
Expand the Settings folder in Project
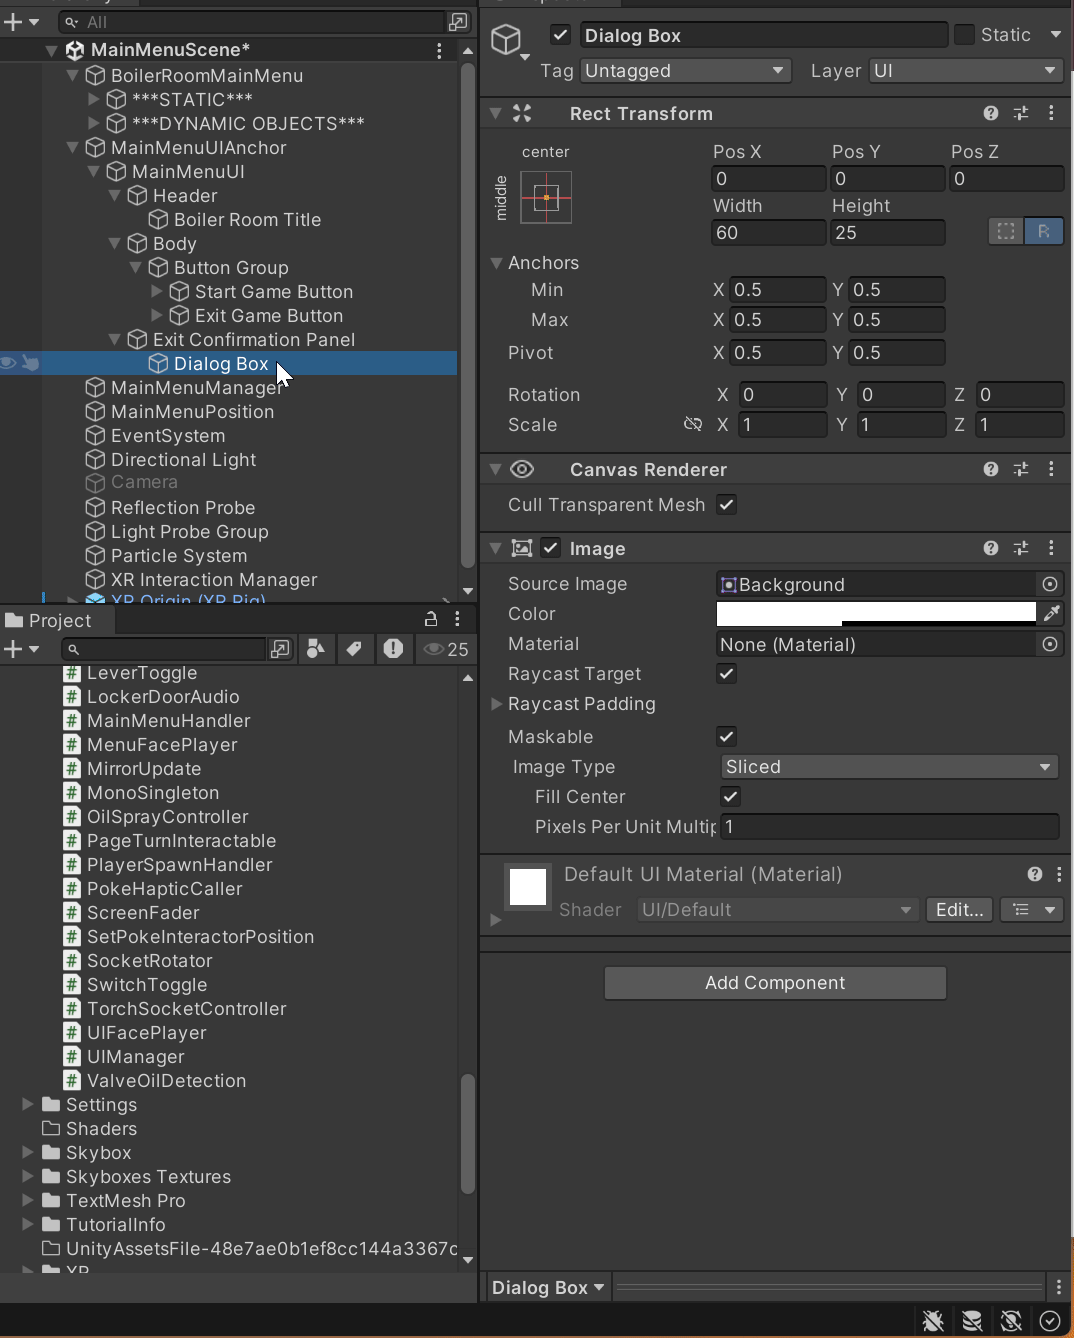[x=28, y=1104]
